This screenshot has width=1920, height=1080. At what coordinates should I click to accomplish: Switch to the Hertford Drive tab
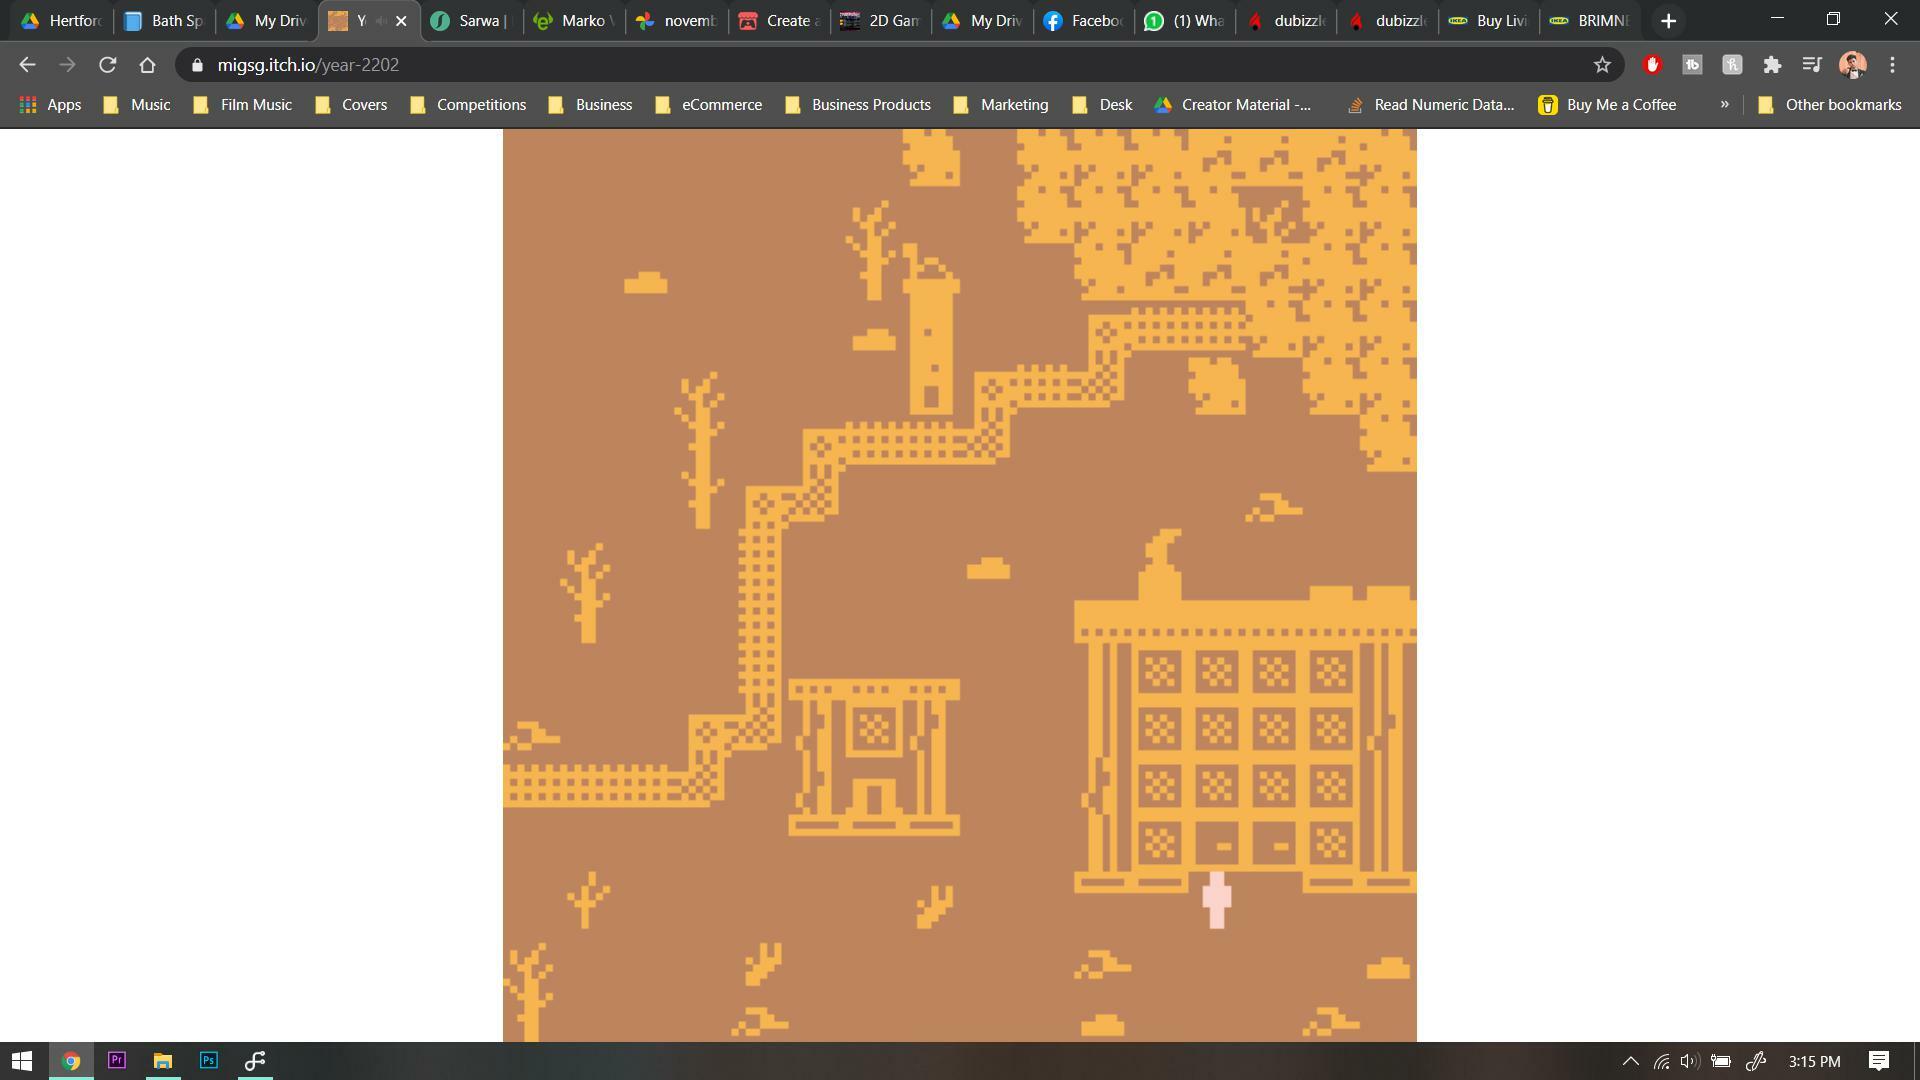click(x=62, y=21)
